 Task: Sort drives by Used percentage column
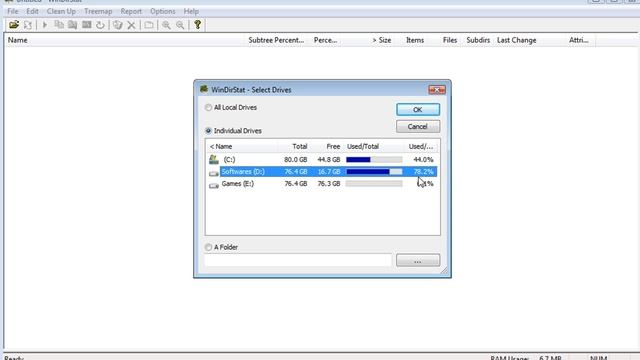(x=422, y=146)
